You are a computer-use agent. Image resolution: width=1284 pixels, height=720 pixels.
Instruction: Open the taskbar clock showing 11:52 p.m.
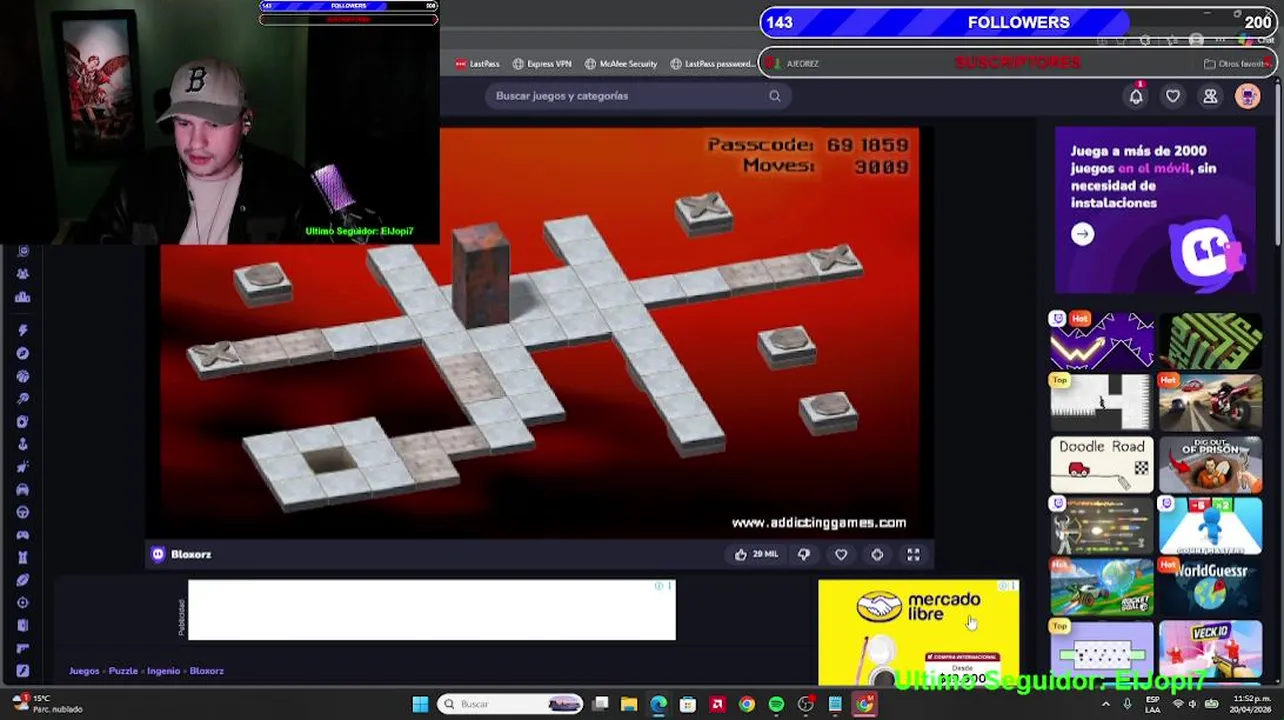click(x=1252, y=704)
